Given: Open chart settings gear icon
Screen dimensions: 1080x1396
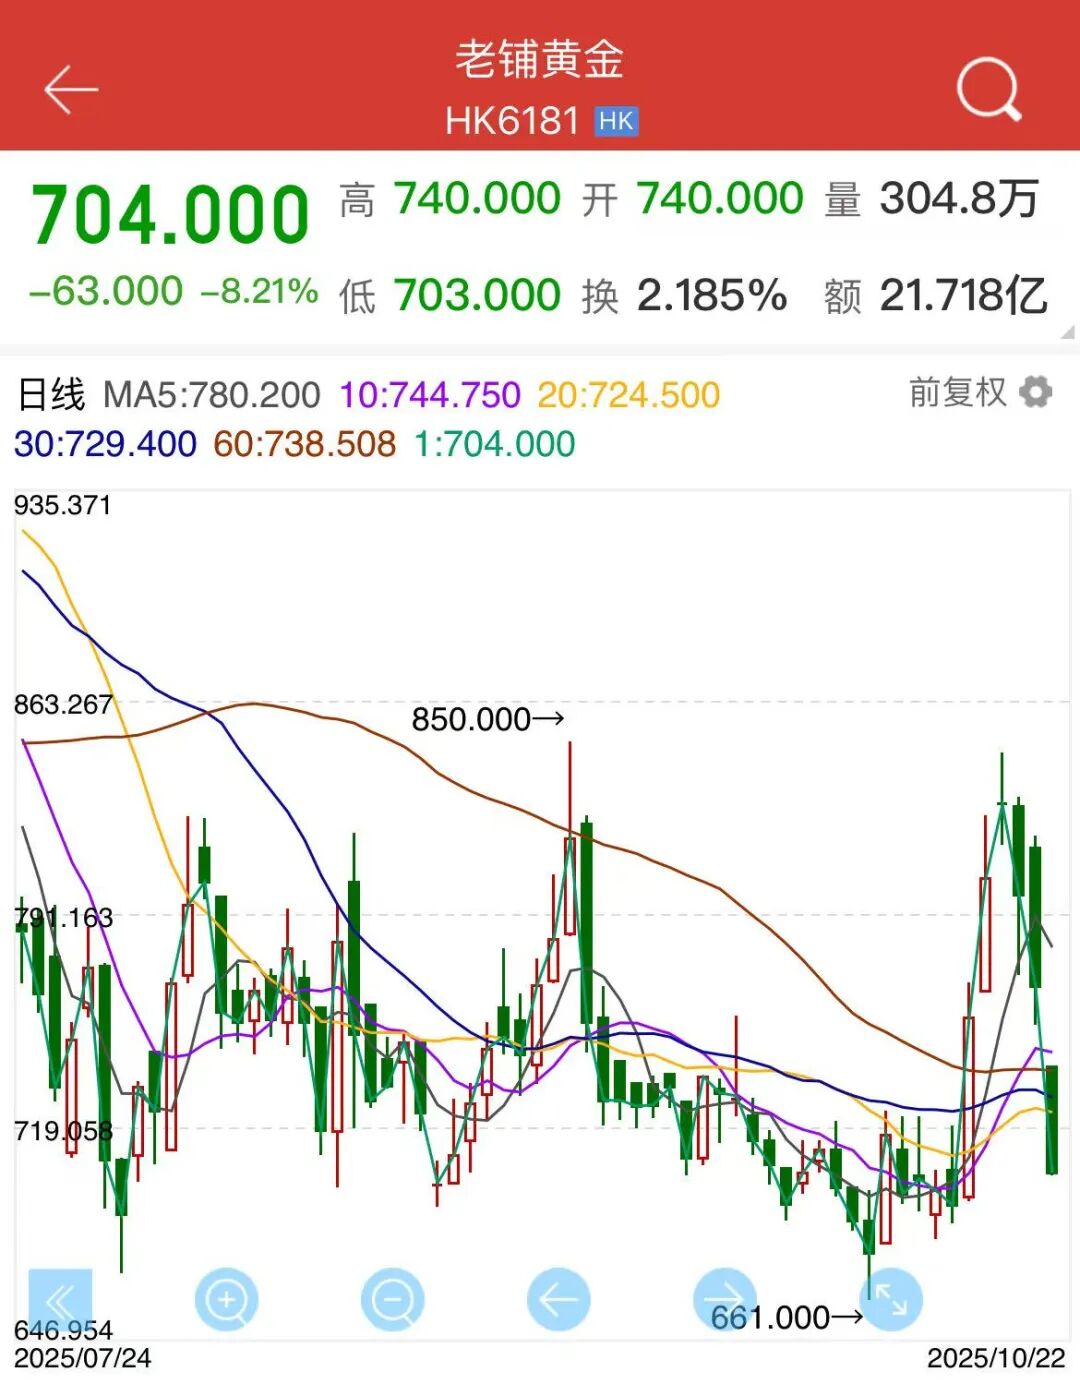Looking at the screenshot, I should point(1036,392).
